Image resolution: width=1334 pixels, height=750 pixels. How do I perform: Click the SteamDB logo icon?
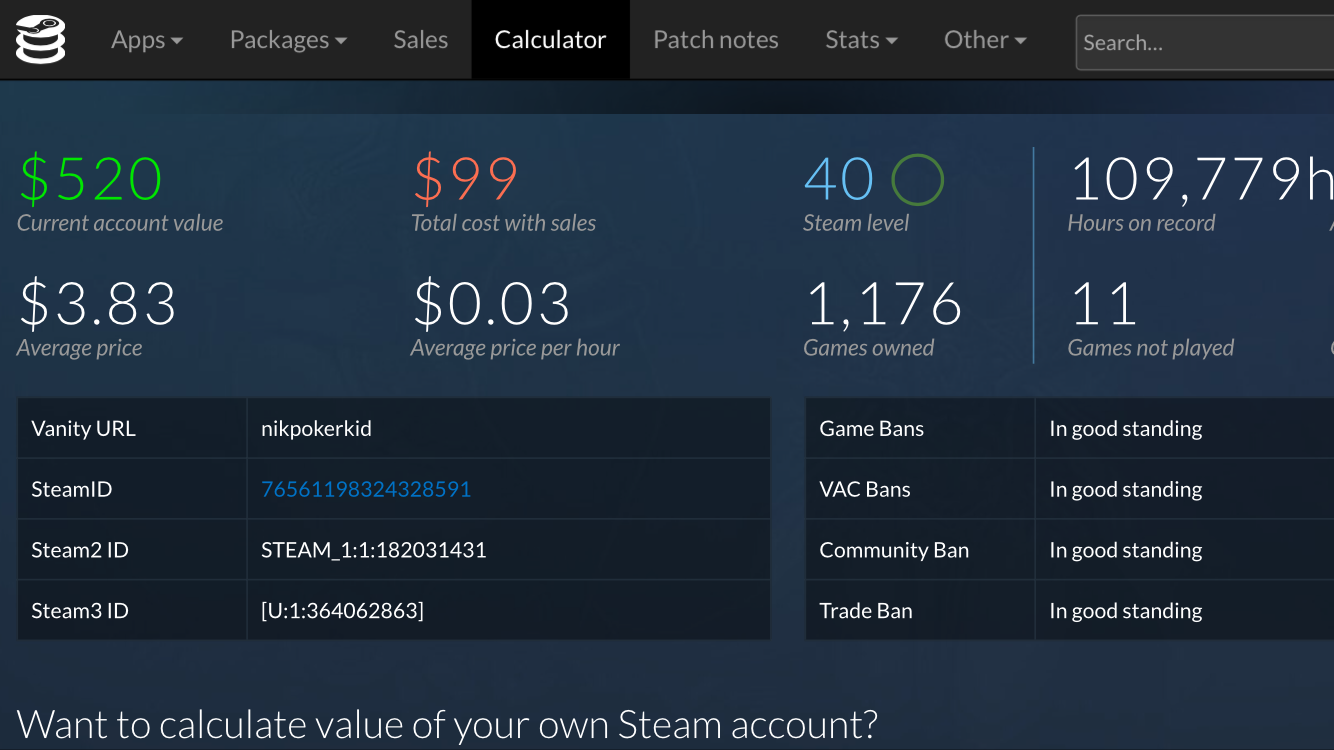[x=41, y=40]
